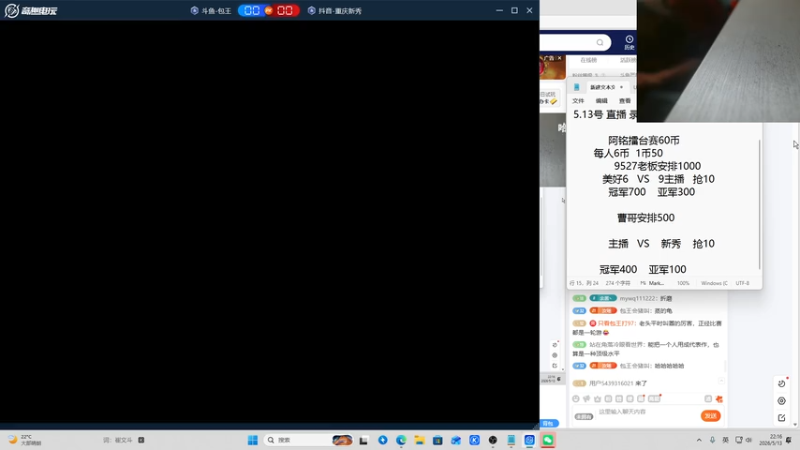Switch to the 在线榜 tab
Screen dimensions: 800x450
pos(588,60)
